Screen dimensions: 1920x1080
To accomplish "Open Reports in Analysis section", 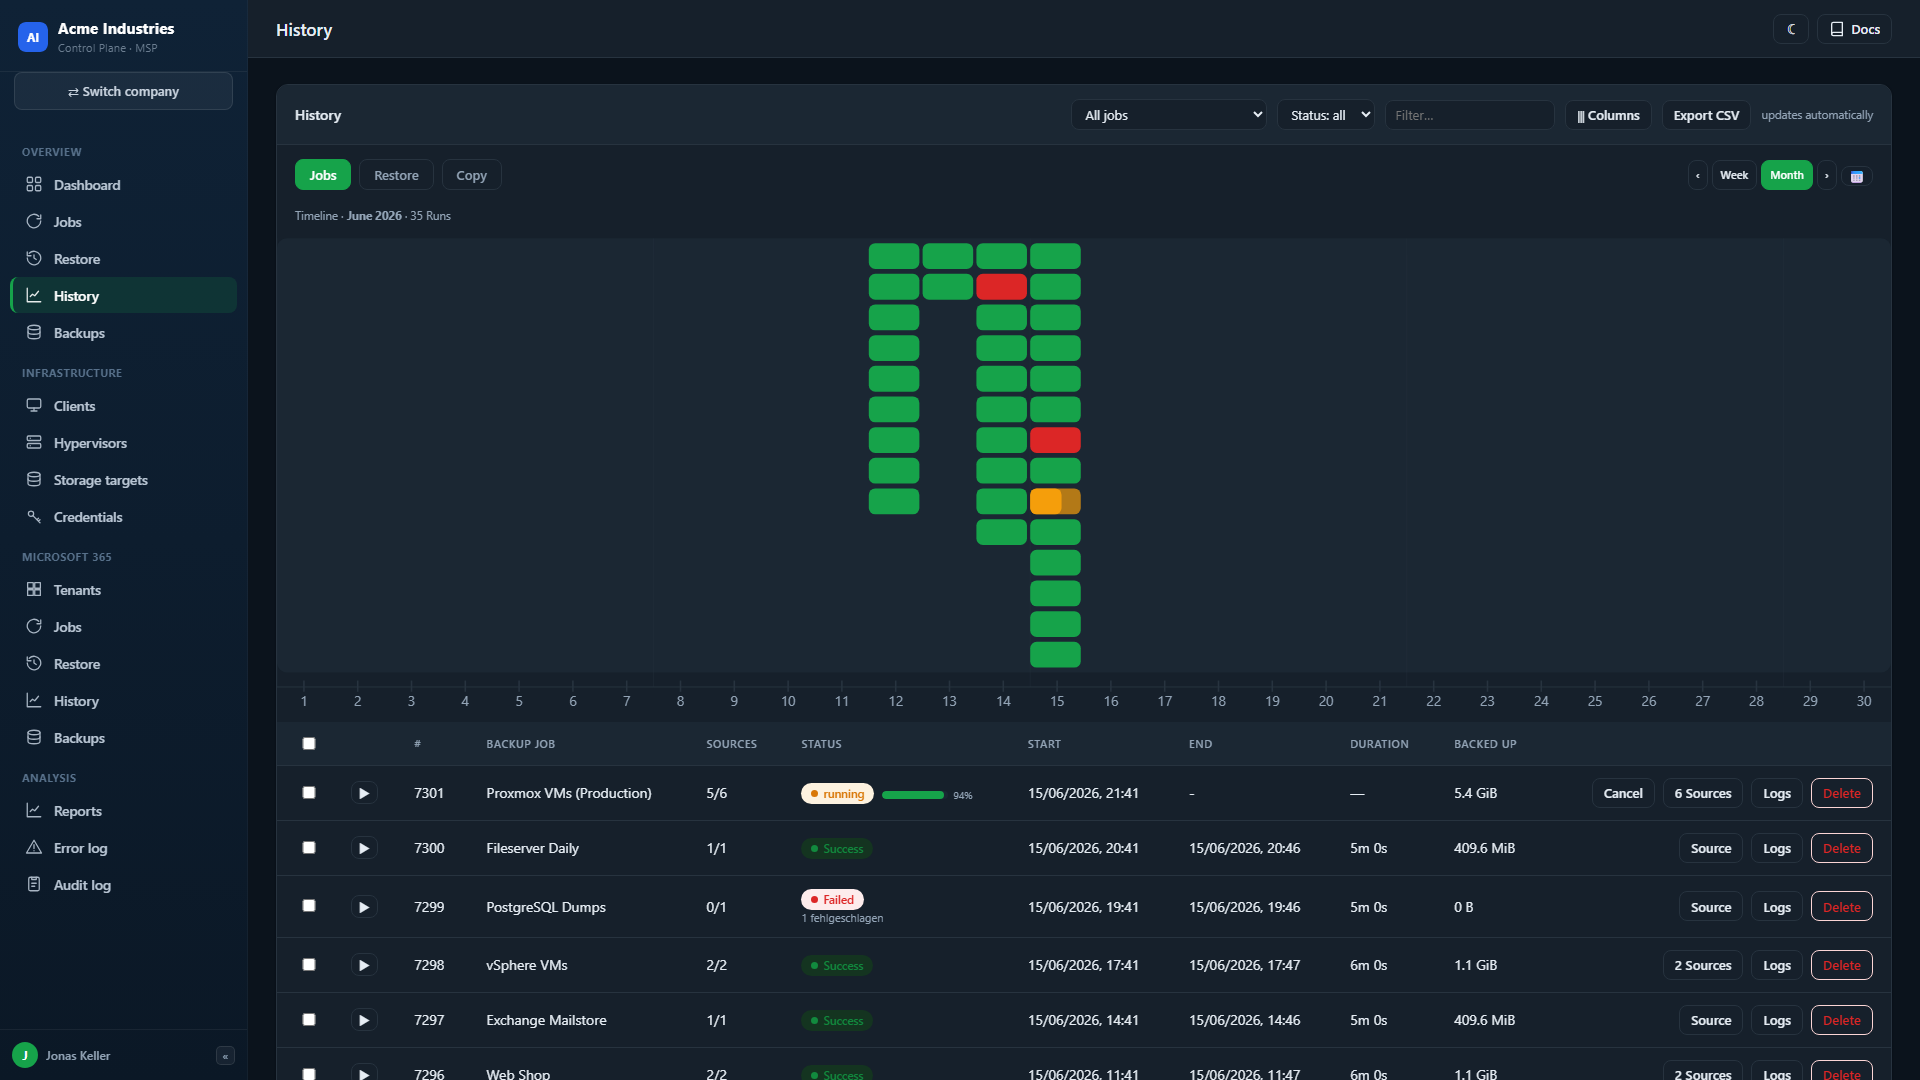I will [x=123, y=811].
